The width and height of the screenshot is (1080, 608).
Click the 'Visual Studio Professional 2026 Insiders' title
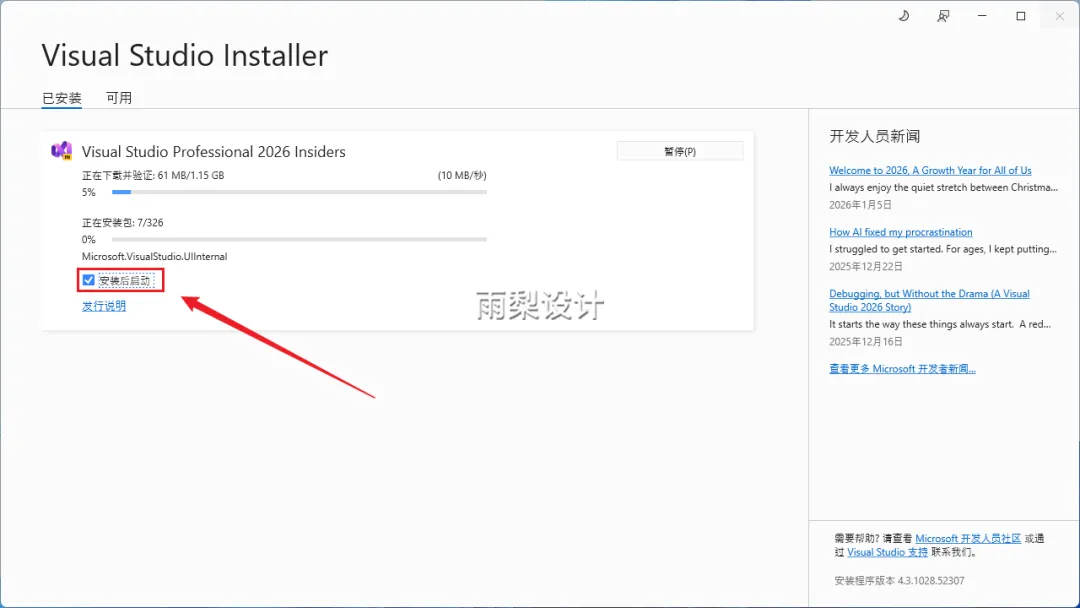[214, 151]
